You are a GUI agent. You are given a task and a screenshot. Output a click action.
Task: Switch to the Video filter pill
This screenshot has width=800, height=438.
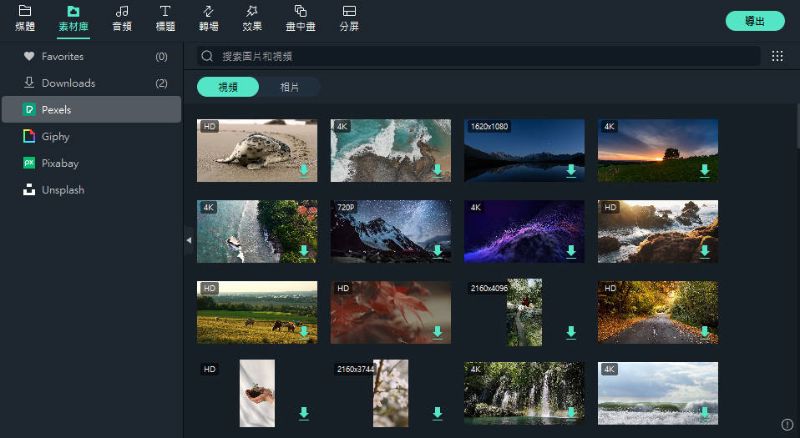click(x=228, y=87)
